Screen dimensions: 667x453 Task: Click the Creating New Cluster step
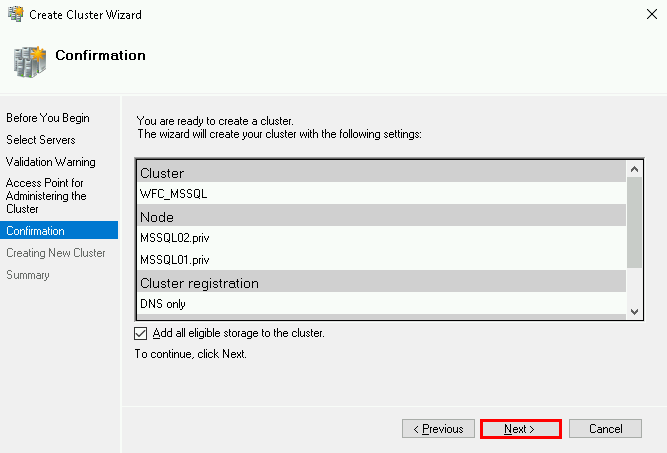pos(55,253)
